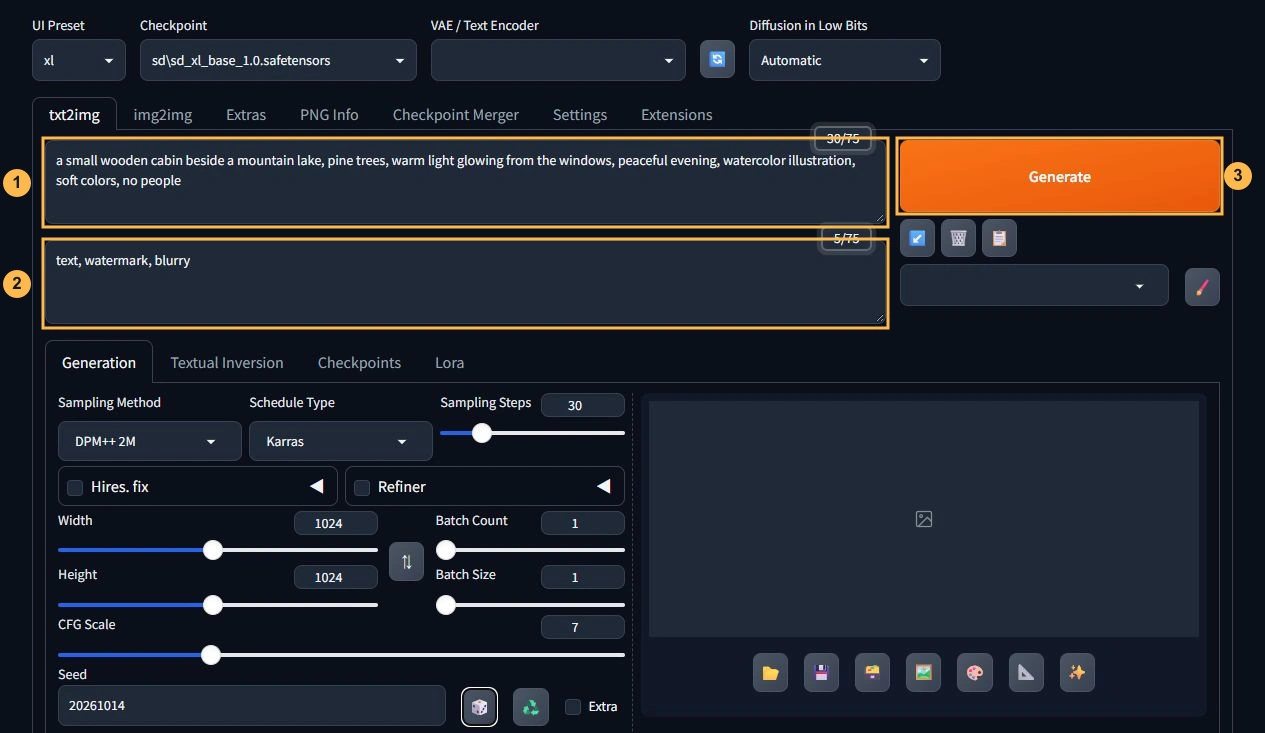Select the txt2img tab
The height and width of the screenshot is (733, 1265).
74,115
